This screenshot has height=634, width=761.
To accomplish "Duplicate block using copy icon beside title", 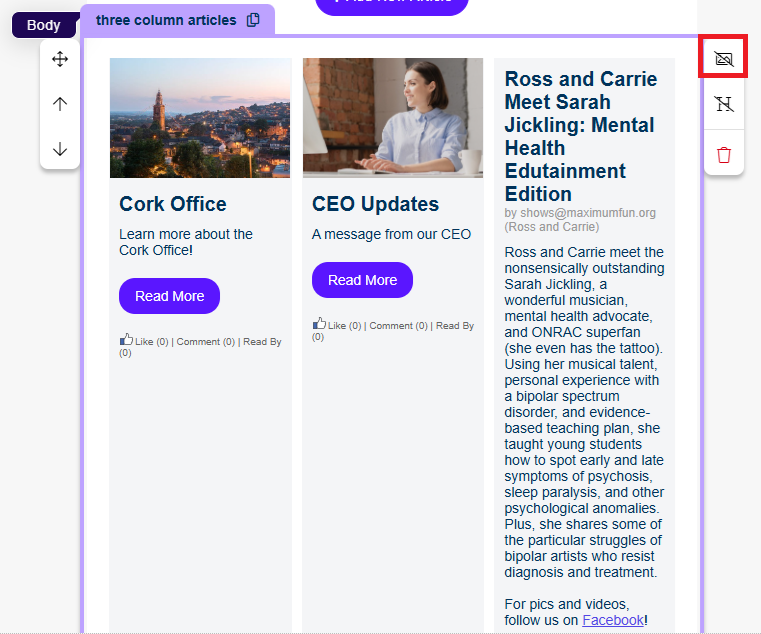I will click(253, 20).
